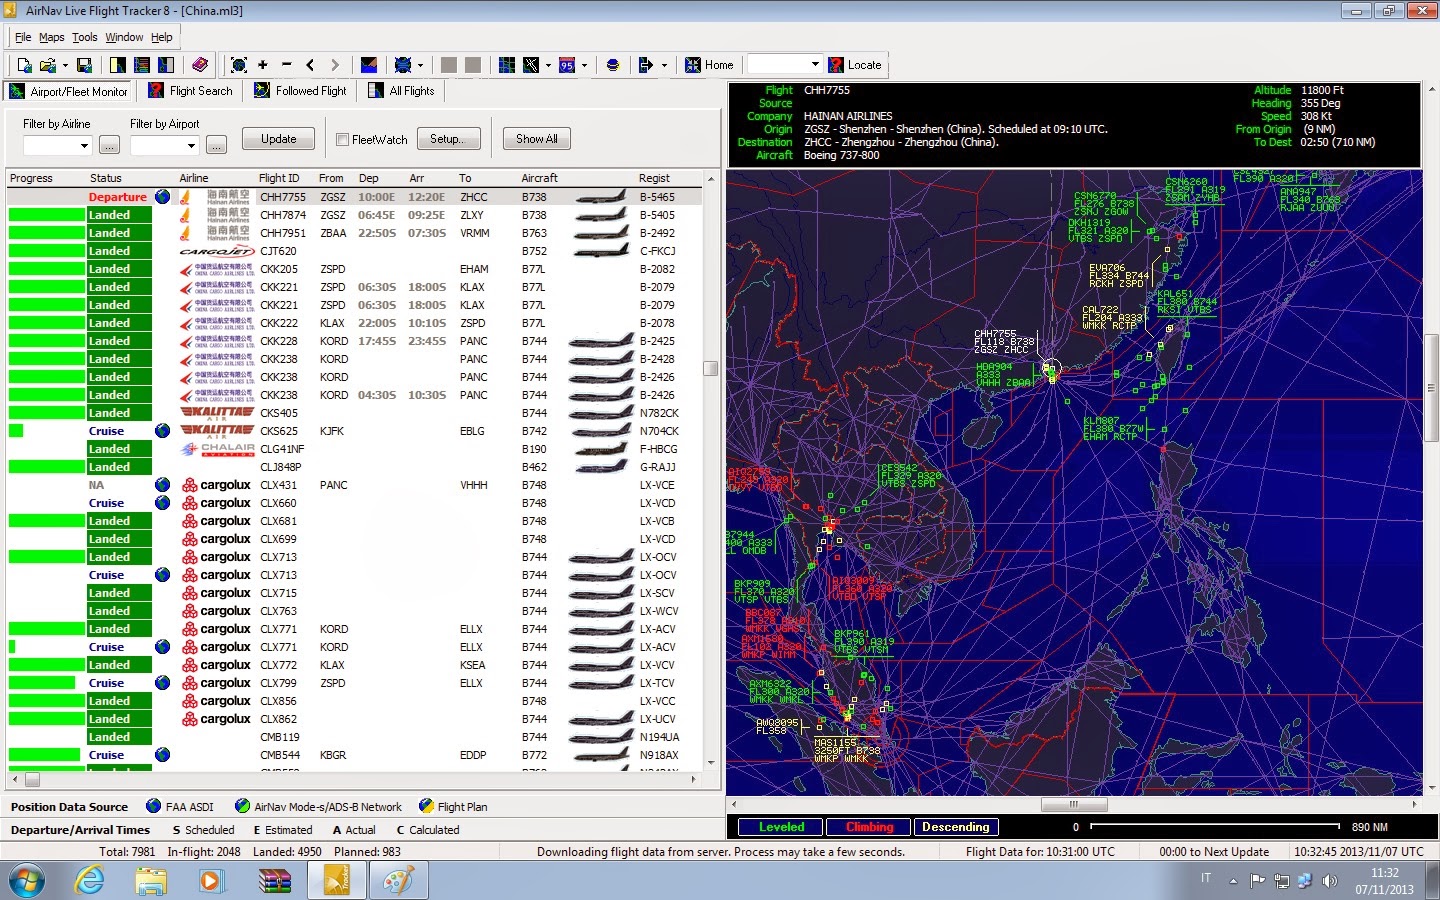Image resolution: width=1440 pixels, height=900 pixels.
Task: Toggle the Climbing legend indicator
Action: click(869, 827)
